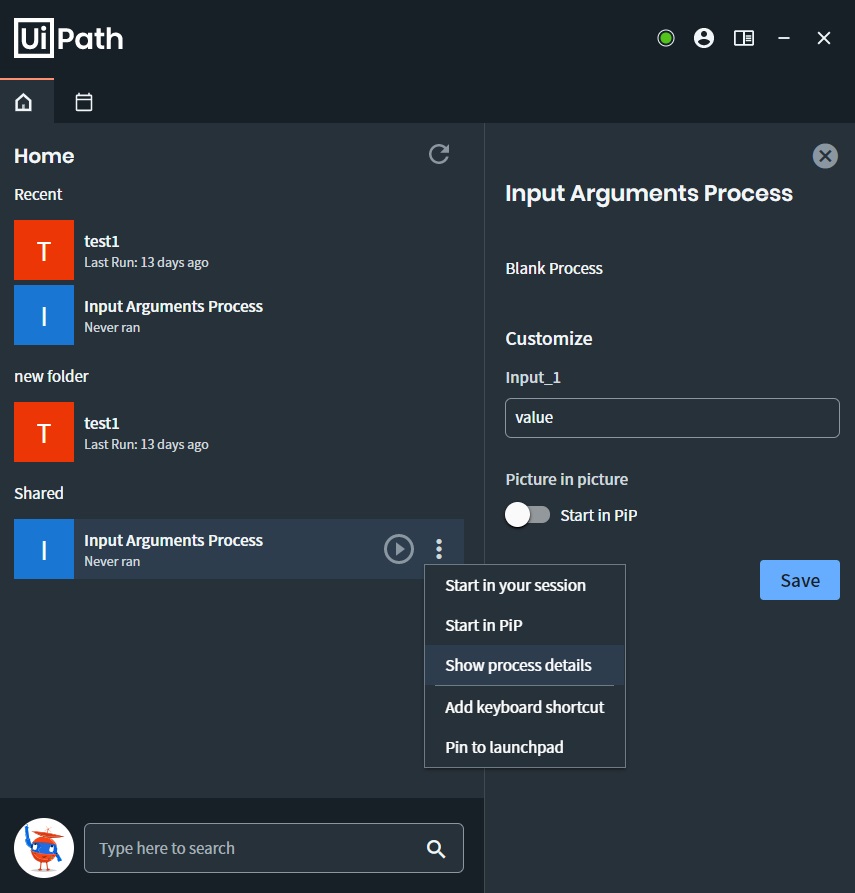Click the green connection status indicator
Viewport: 855px width, 893px height.
pos(665,38)
